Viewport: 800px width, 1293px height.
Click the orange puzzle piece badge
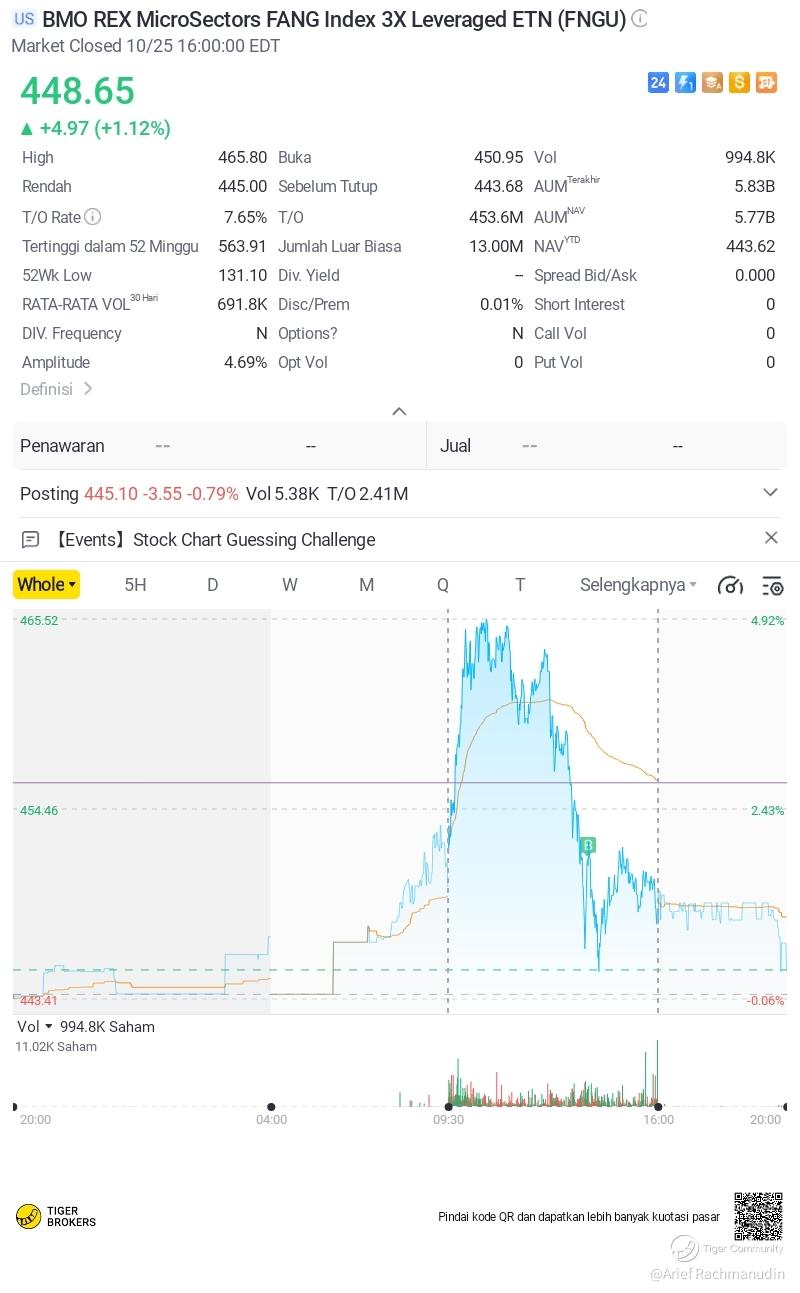pyautogui.click(x=766, y=83)
